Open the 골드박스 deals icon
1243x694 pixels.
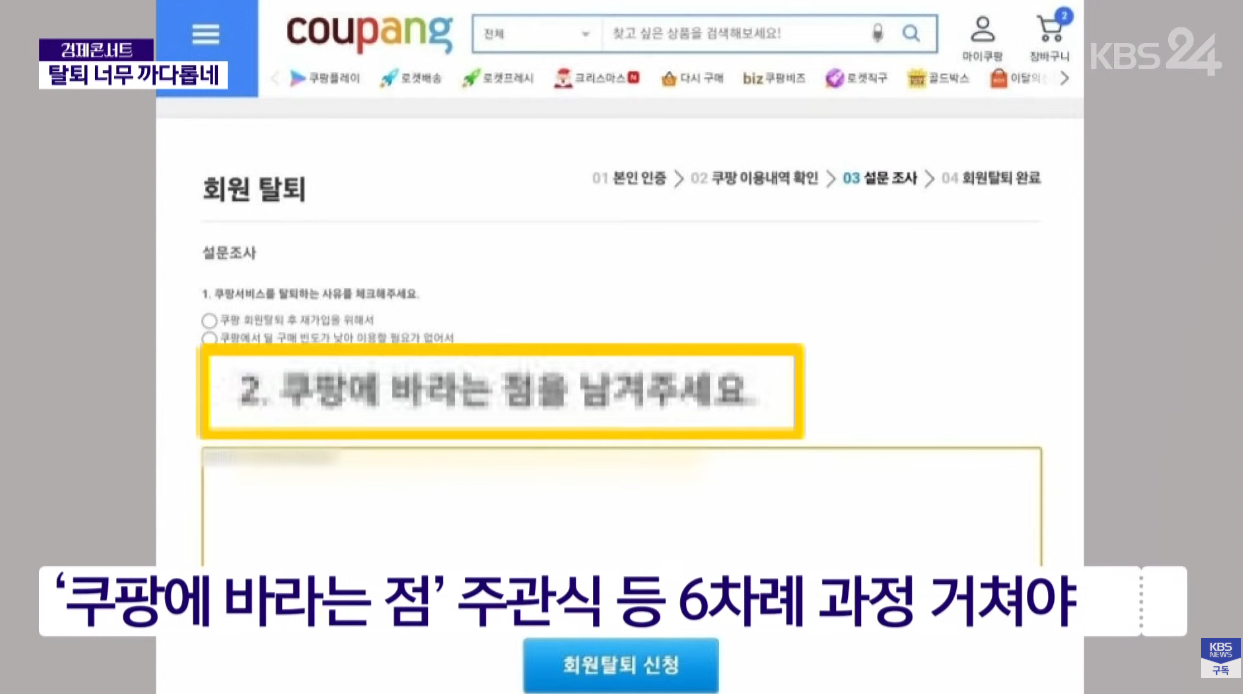click(x=938, y=78)
